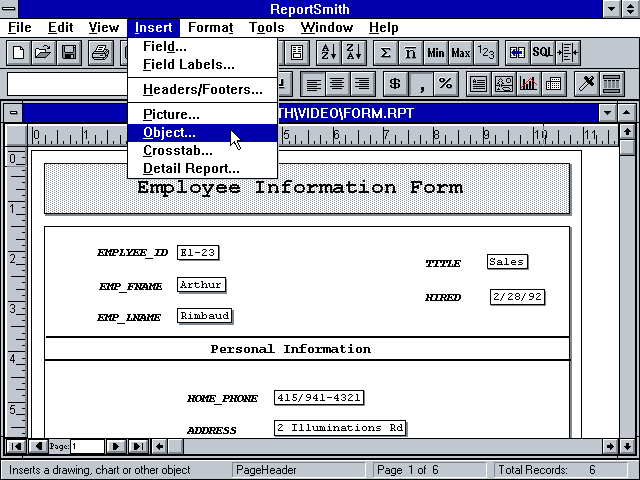Select Headers/Footers... menu entry
The image size is (640, 480).
203,90
